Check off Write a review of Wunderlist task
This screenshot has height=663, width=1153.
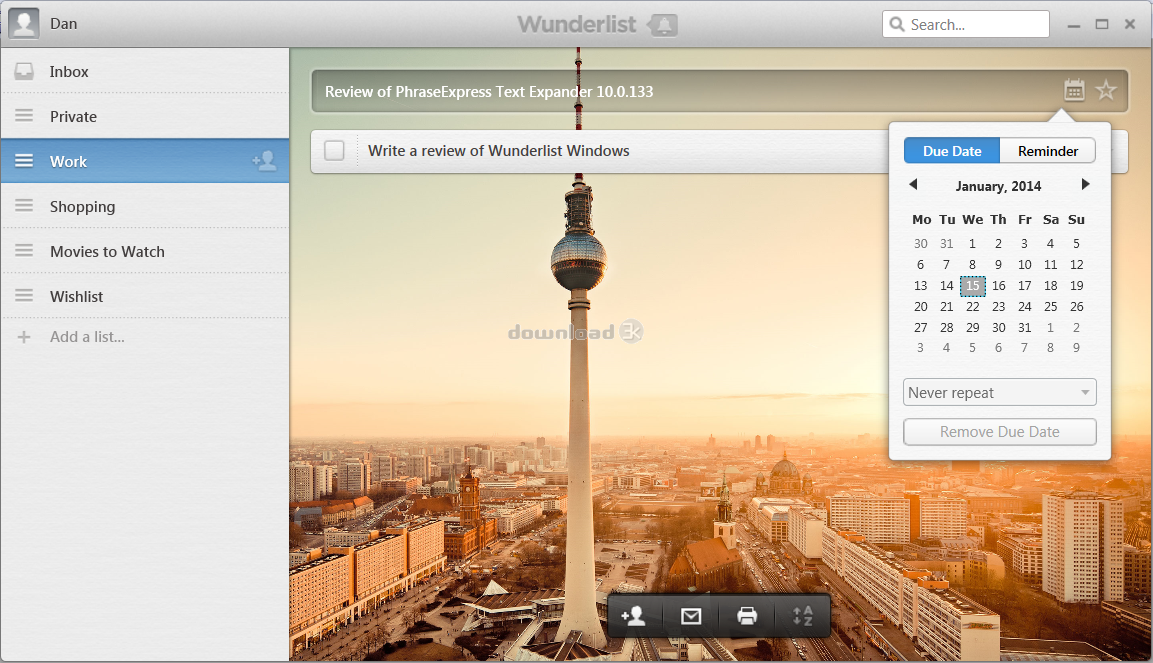335,151
